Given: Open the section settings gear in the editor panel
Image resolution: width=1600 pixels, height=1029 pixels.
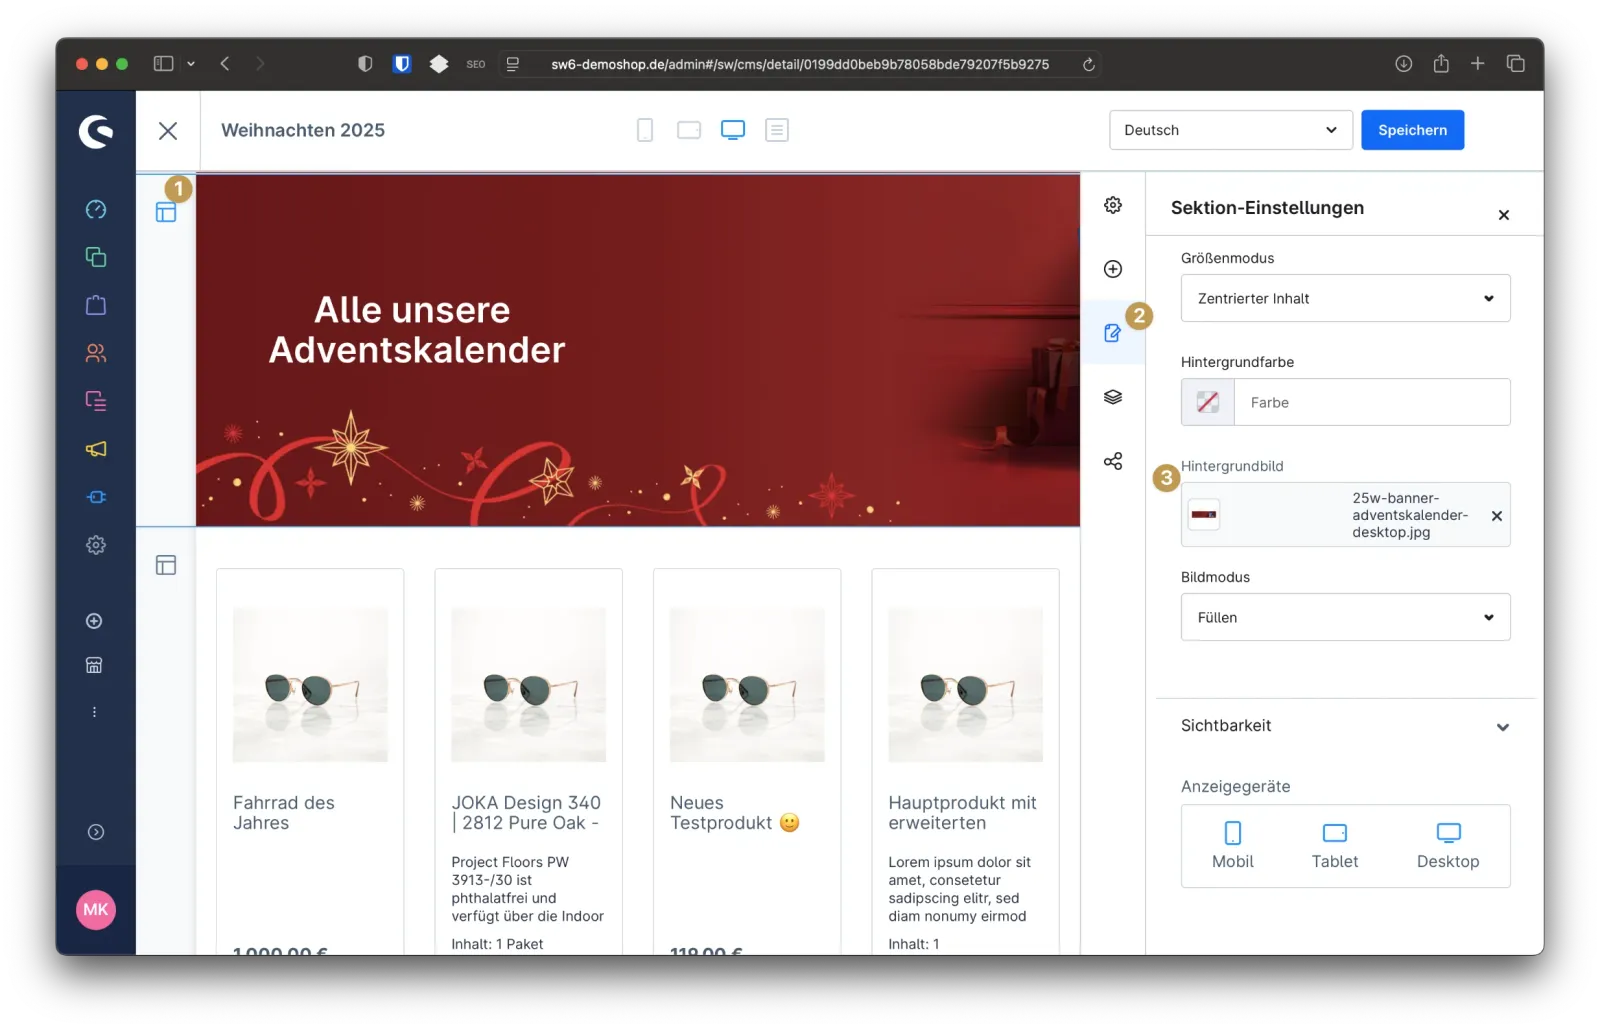Looking at the screenshot, I should click(1112, 204).
